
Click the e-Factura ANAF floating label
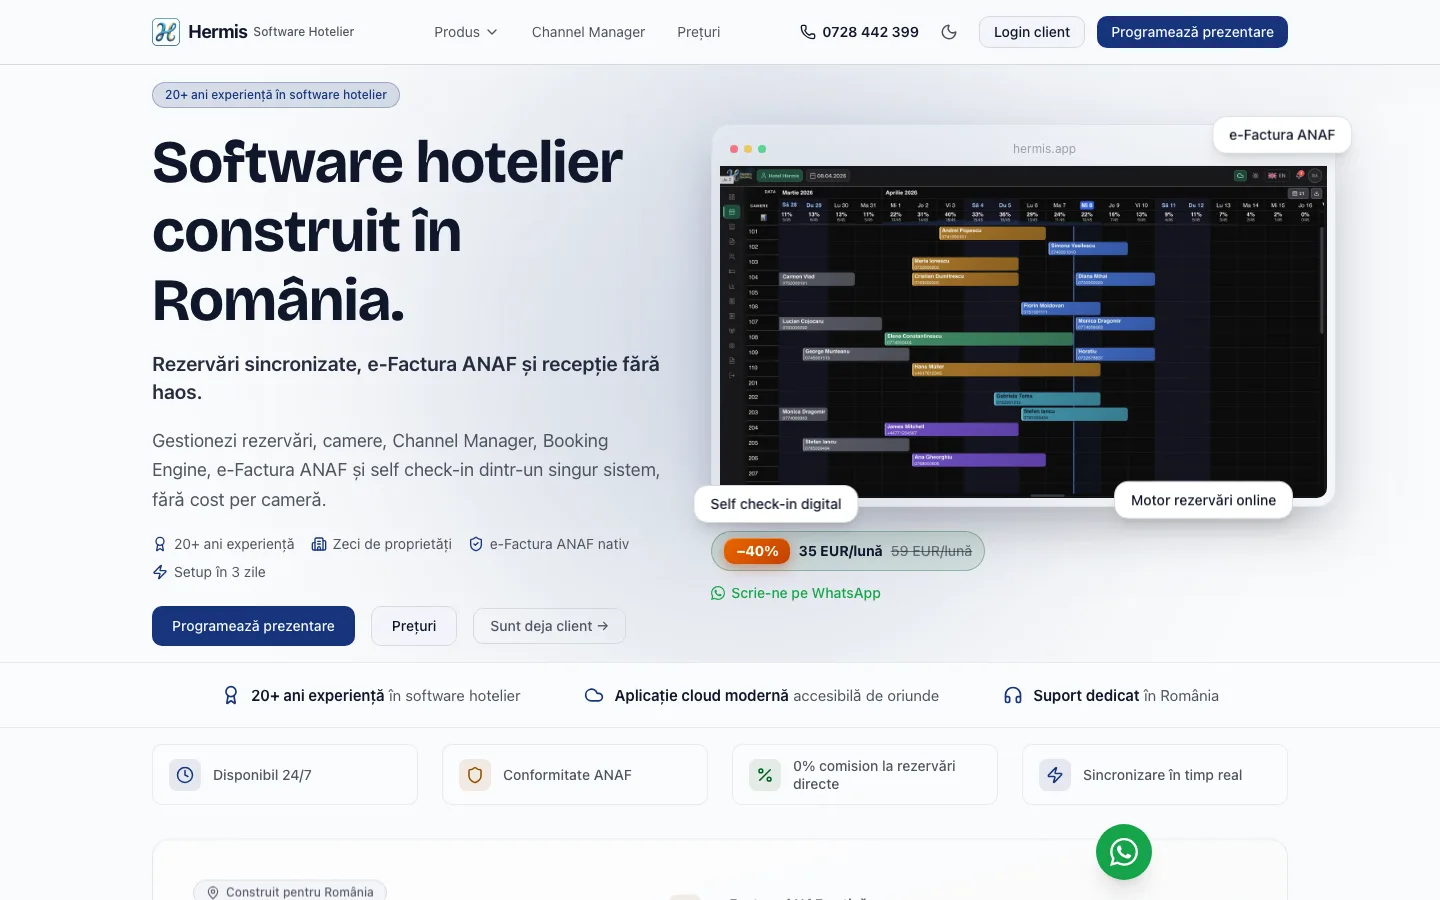[1282, 135]
